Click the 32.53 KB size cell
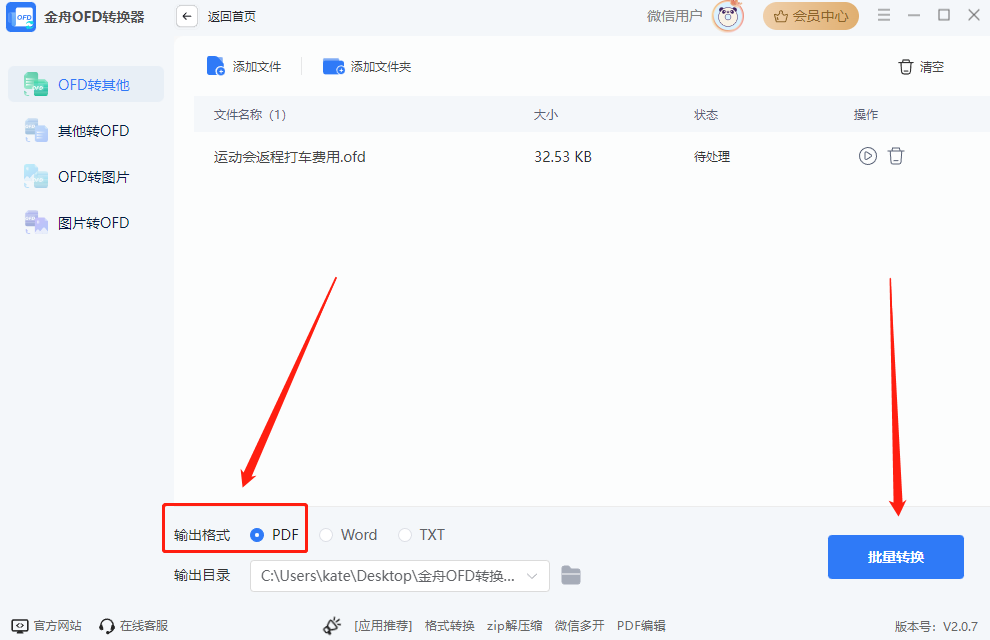Viewport: 990px width, 640px height. [x=563, y=157]
